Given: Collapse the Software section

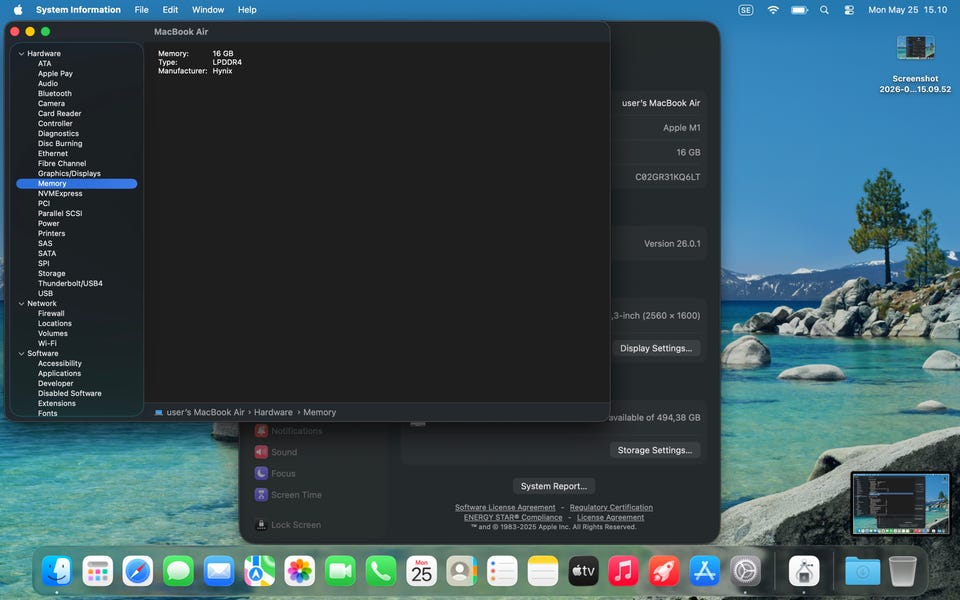Looking at the screenshot, I should click(x=21, y=353).
